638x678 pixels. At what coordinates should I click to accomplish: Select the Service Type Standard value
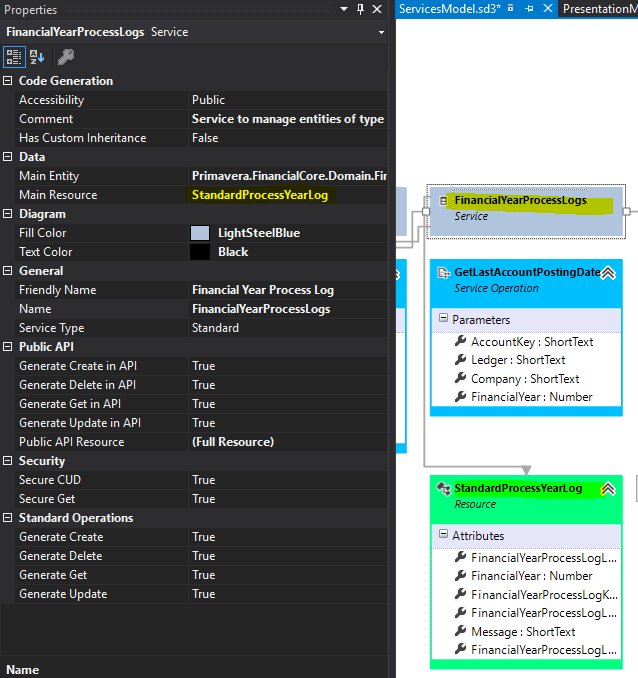(x=288, y=328)
